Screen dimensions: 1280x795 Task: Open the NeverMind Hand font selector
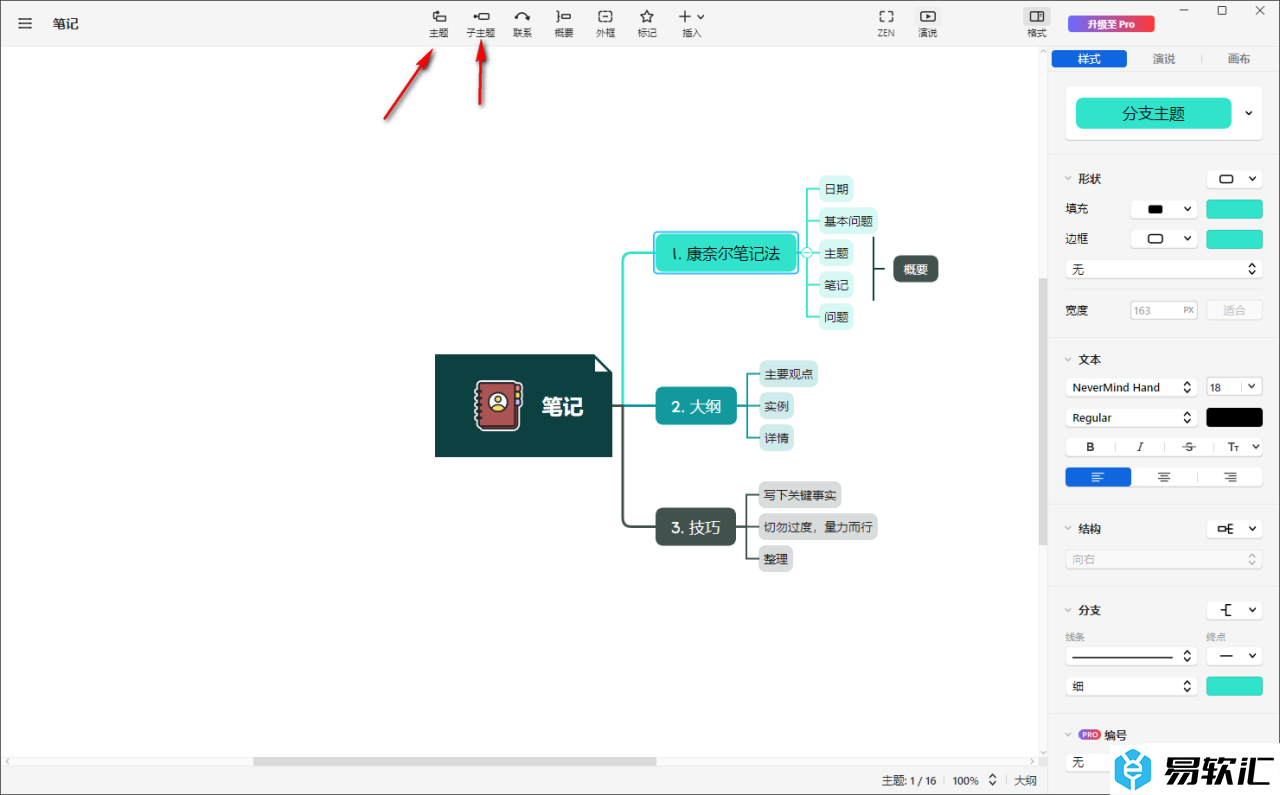tap(1131, 387)
